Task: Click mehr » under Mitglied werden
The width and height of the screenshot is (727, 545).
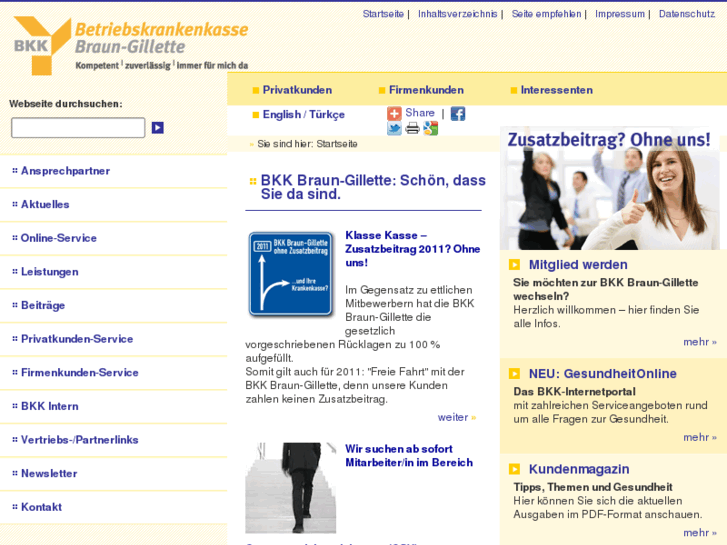Action: [700, 342]
